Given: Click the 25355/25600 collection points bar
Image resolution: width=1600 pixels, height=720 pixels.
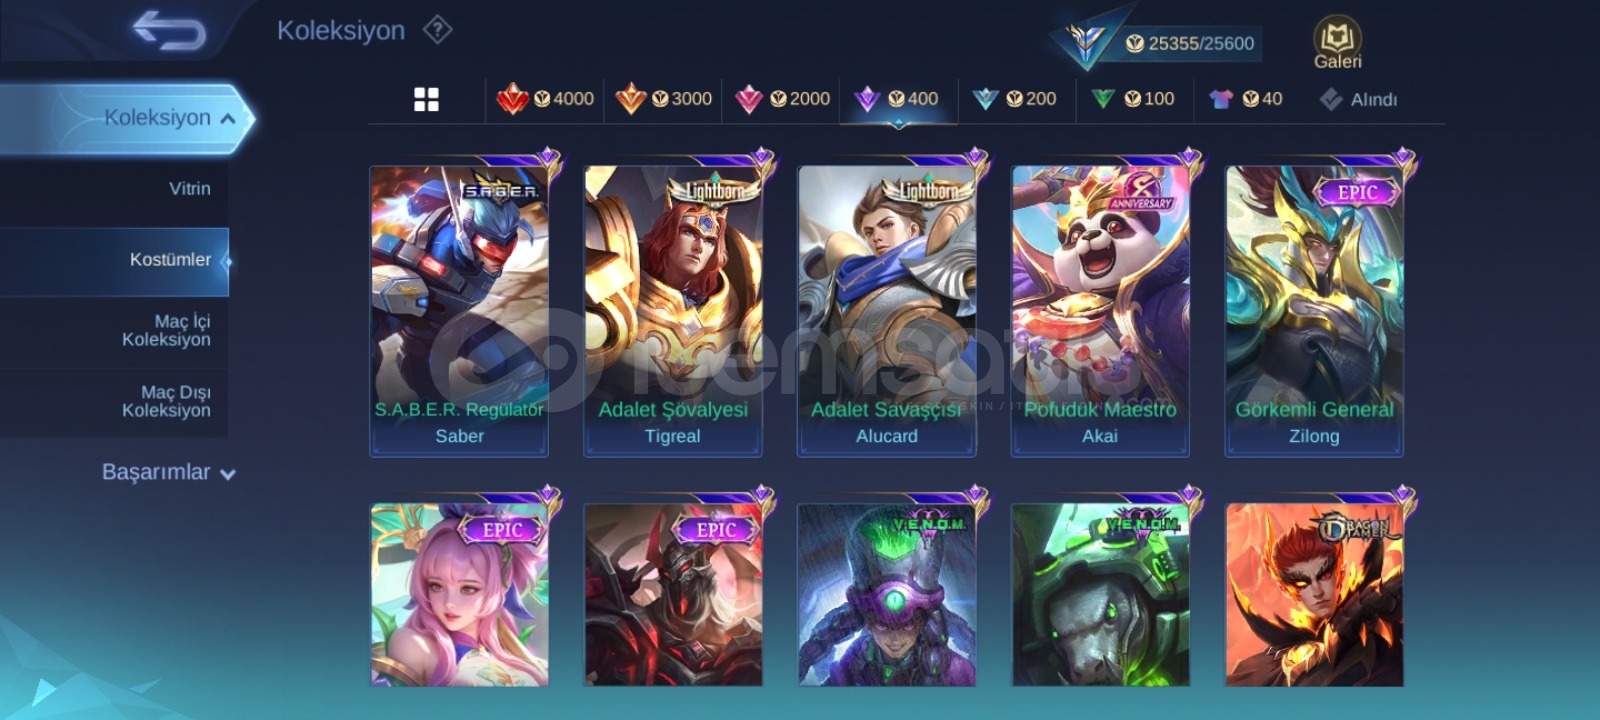Looking at the screenshot, I should [x=1190, y=43].
